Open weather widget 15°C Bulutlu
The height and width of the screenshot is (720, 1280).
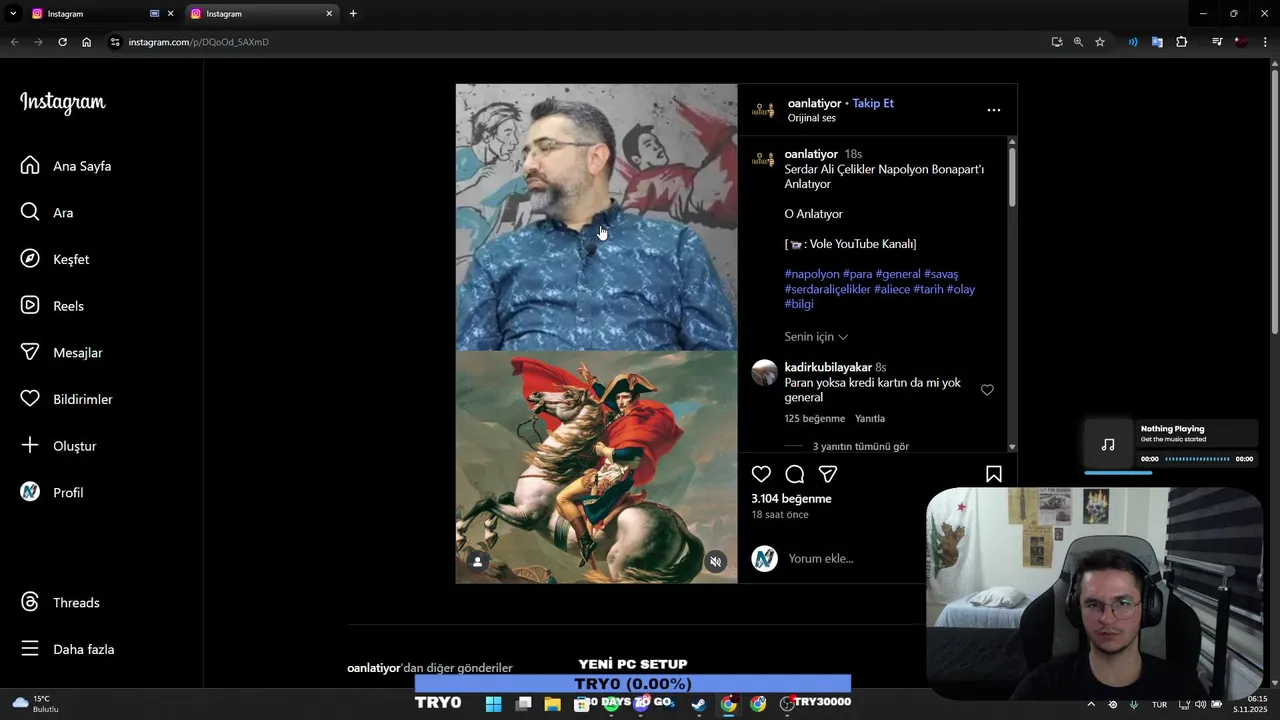tap(34, 704)
